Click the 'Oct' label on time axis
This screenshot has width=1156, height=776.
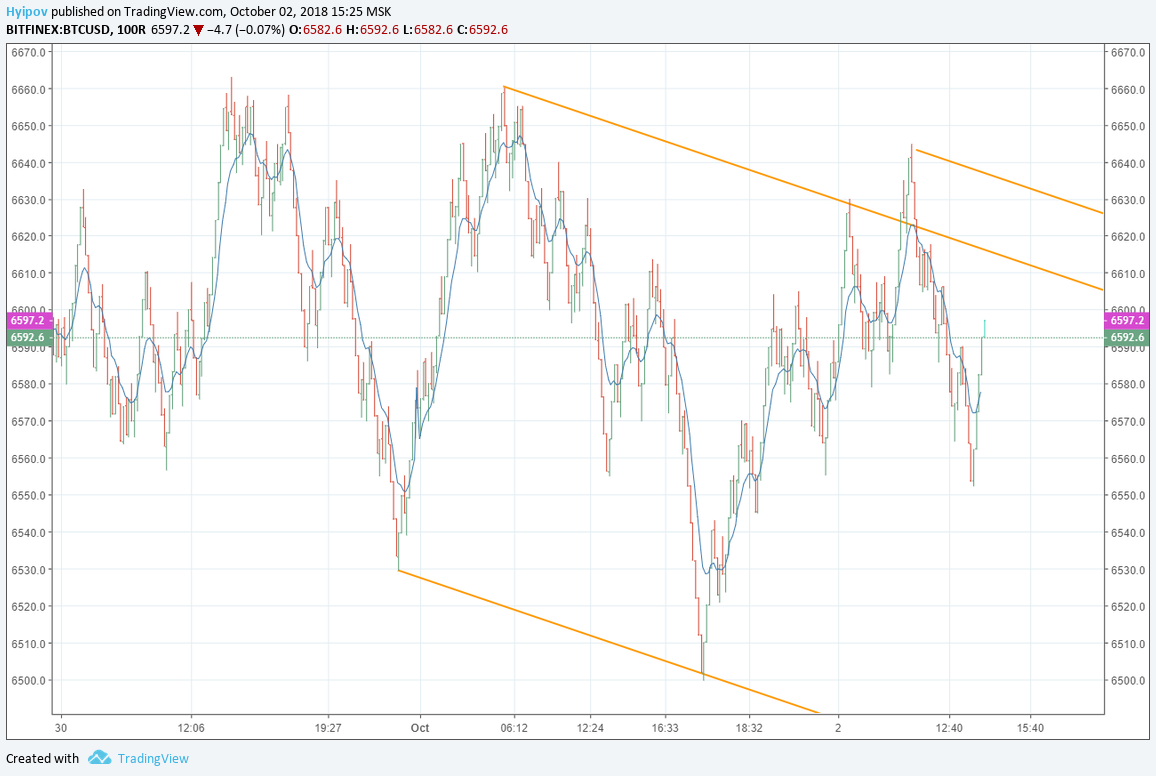pos(420,728)
